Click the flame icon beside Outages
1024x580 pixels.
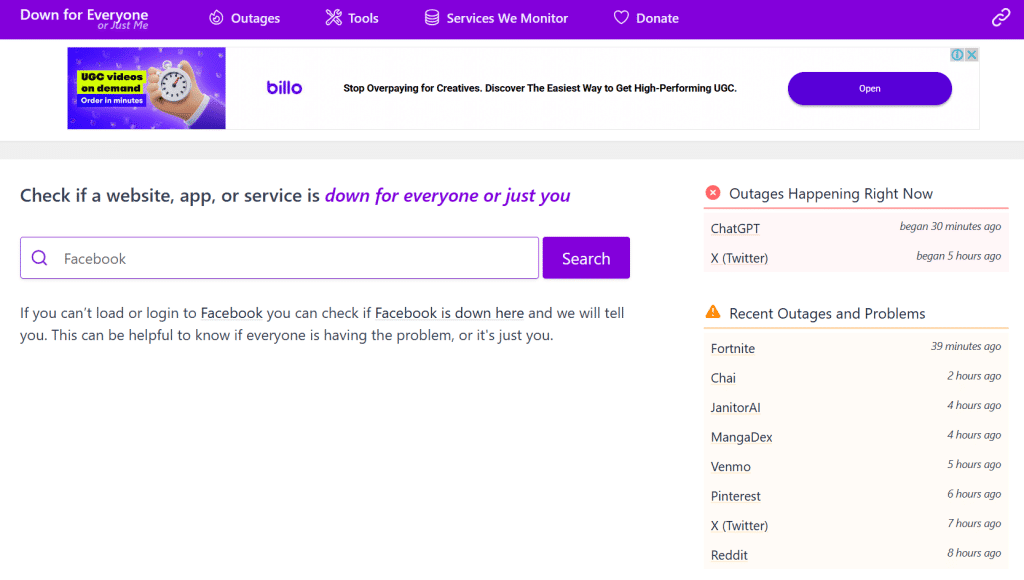point(216,18)
